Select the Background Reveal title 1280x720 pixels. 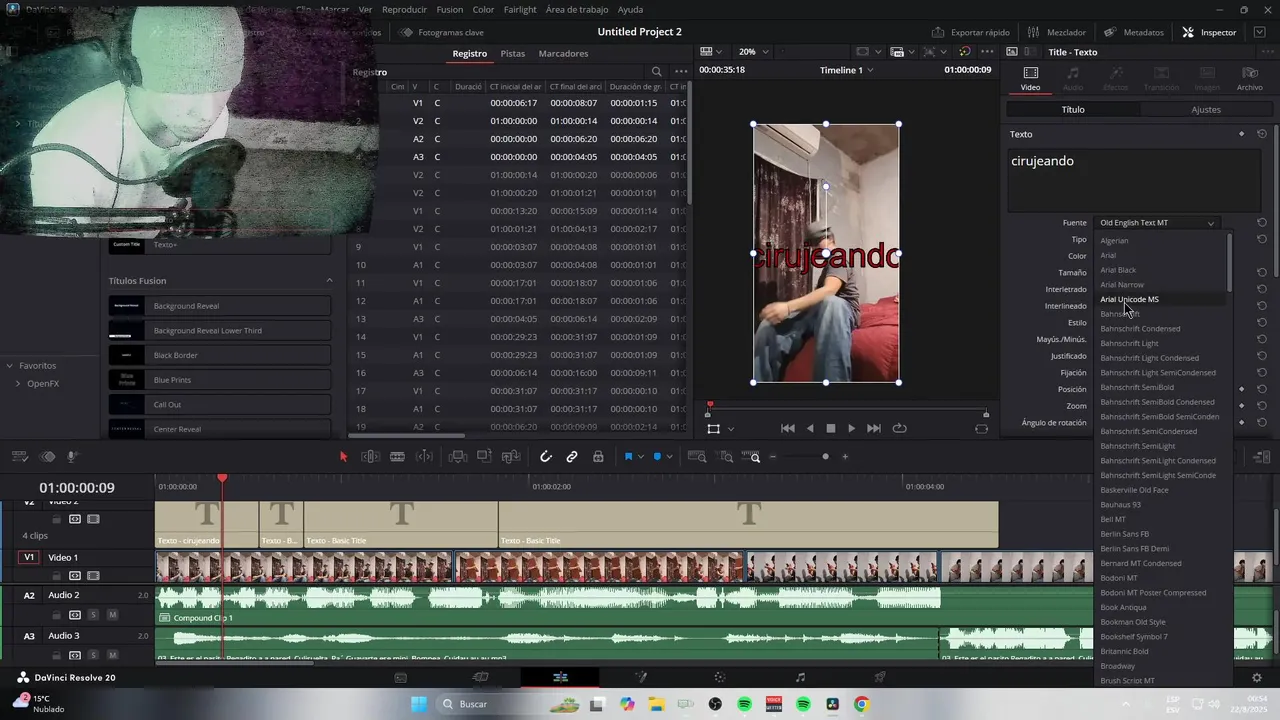coord(220,306)
